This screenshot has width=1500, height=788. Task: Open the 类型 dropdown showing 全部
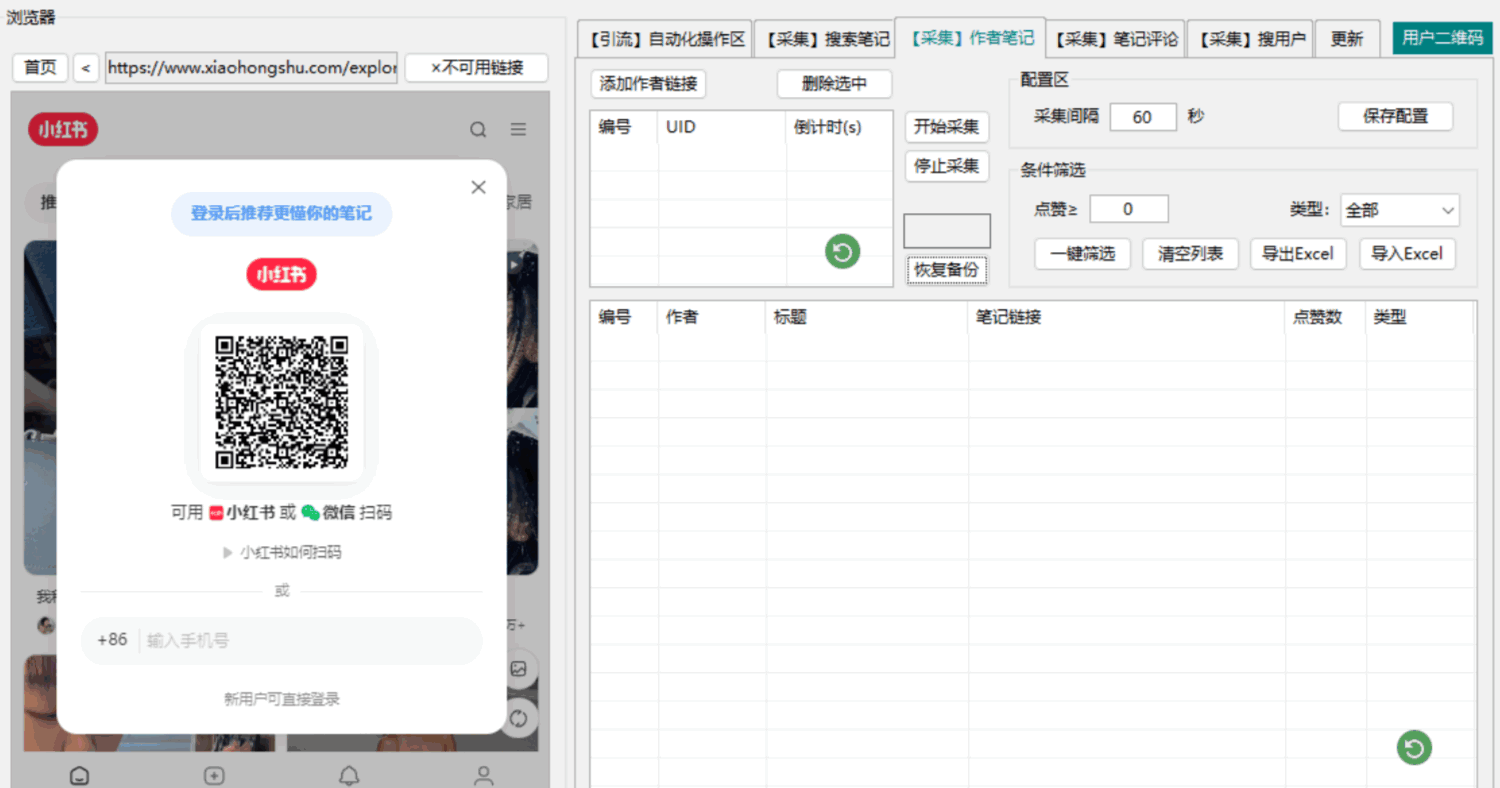[1399, 210]
